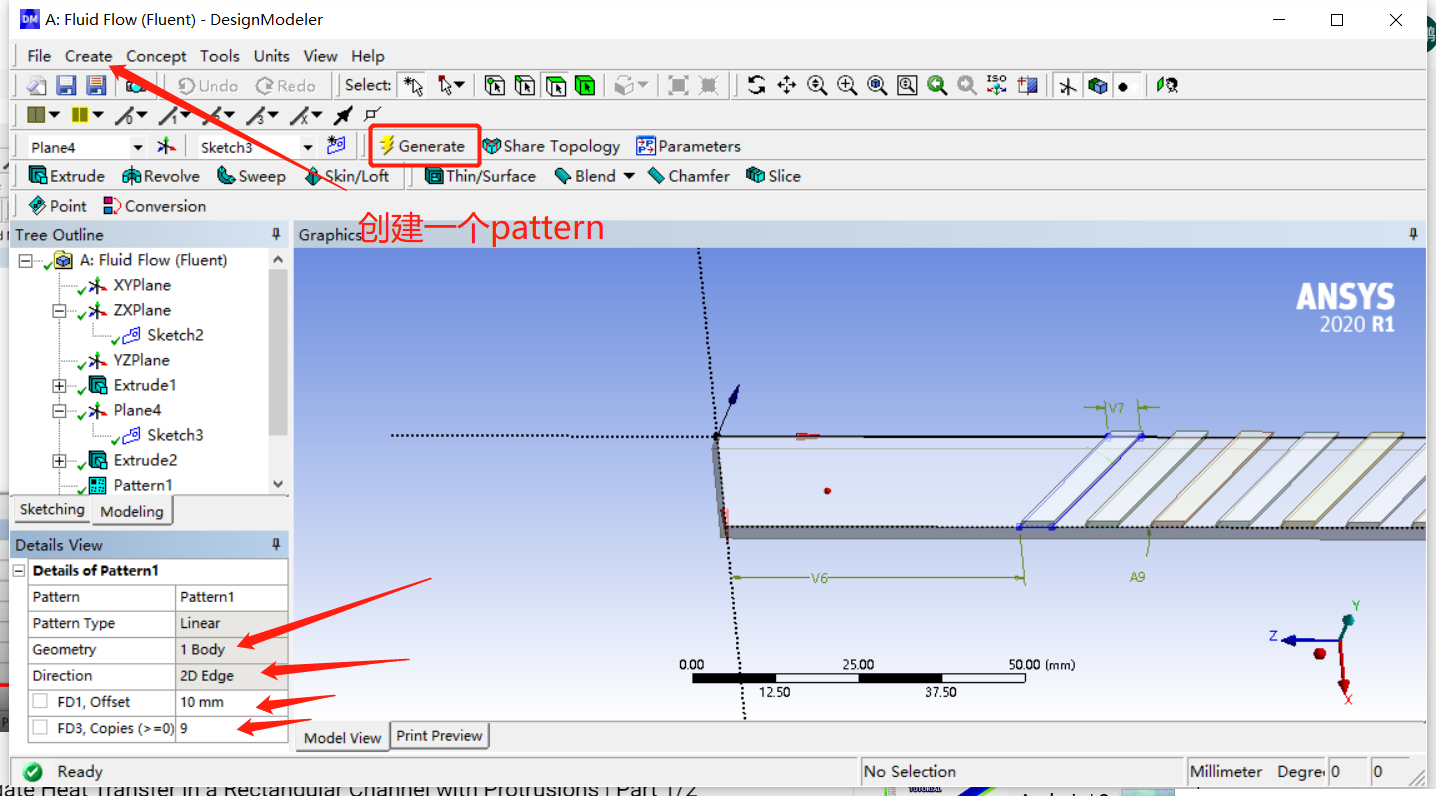This screenshot has height=796, width=1436.
Task: Click the Generate button
Action: click(424, 146)
